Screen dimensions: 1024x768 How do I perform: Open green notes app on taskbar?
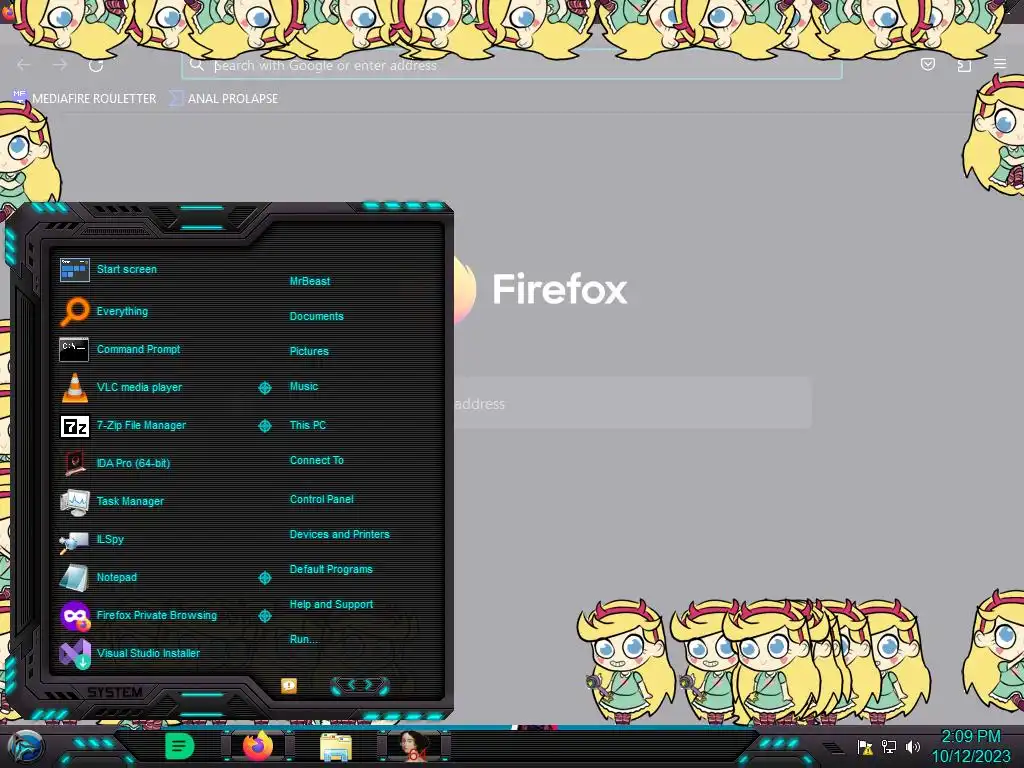[x=179, y=746]
